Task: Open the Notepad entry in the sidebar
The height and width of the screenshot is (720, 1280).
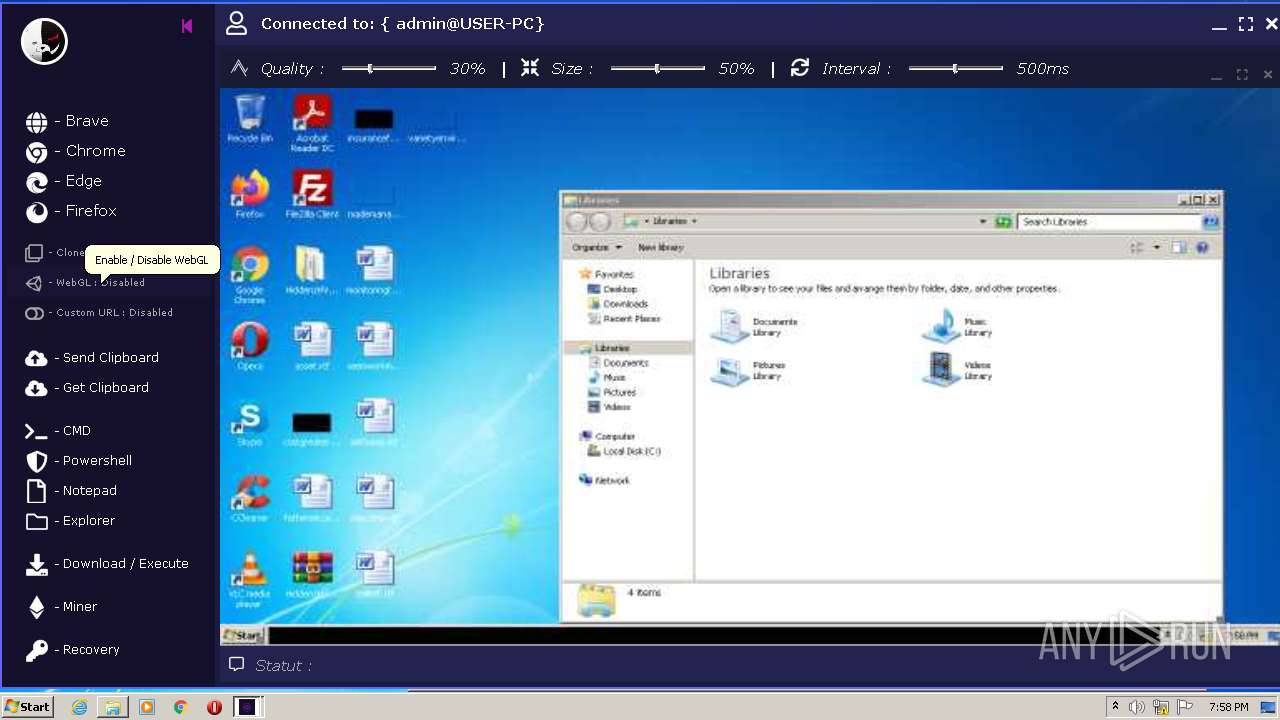Action: [x=71, y=491]
